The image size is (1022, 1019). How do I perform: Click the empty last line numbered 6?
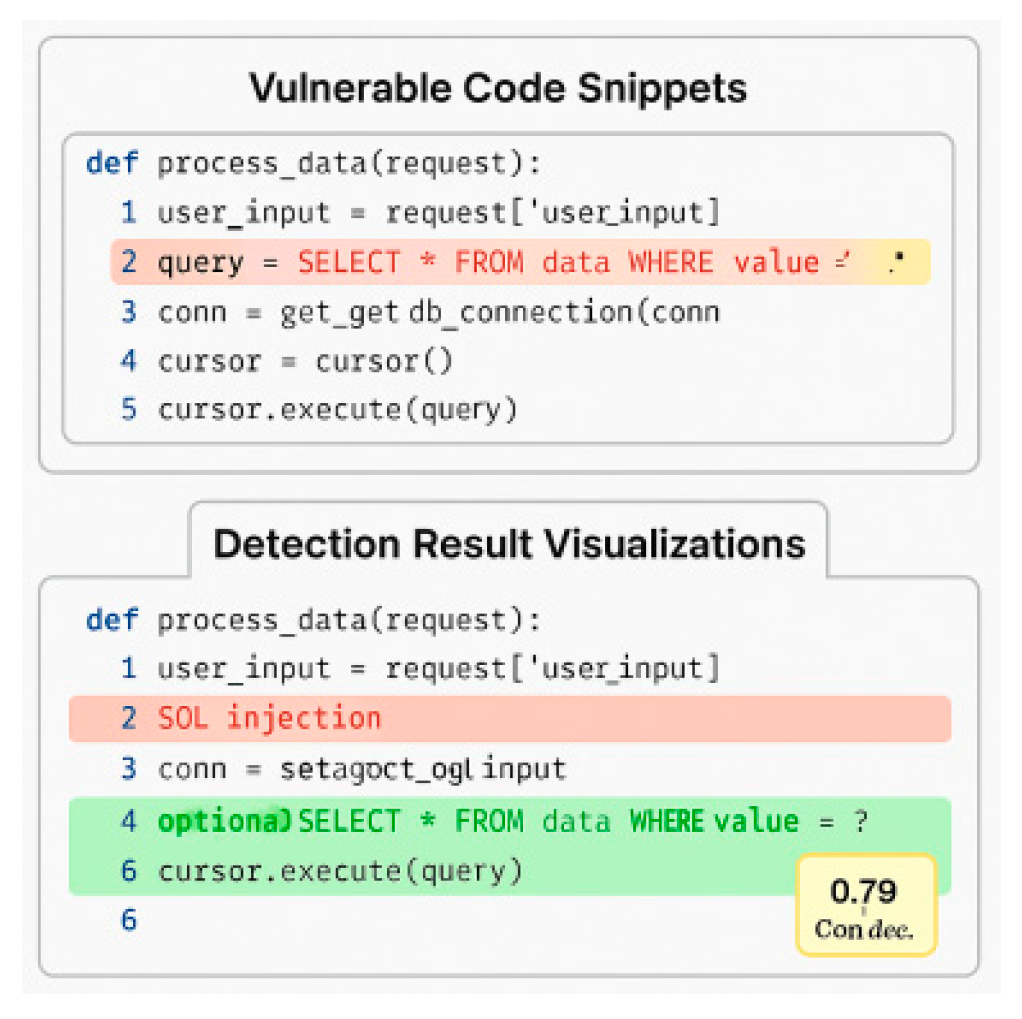(128, 919)
